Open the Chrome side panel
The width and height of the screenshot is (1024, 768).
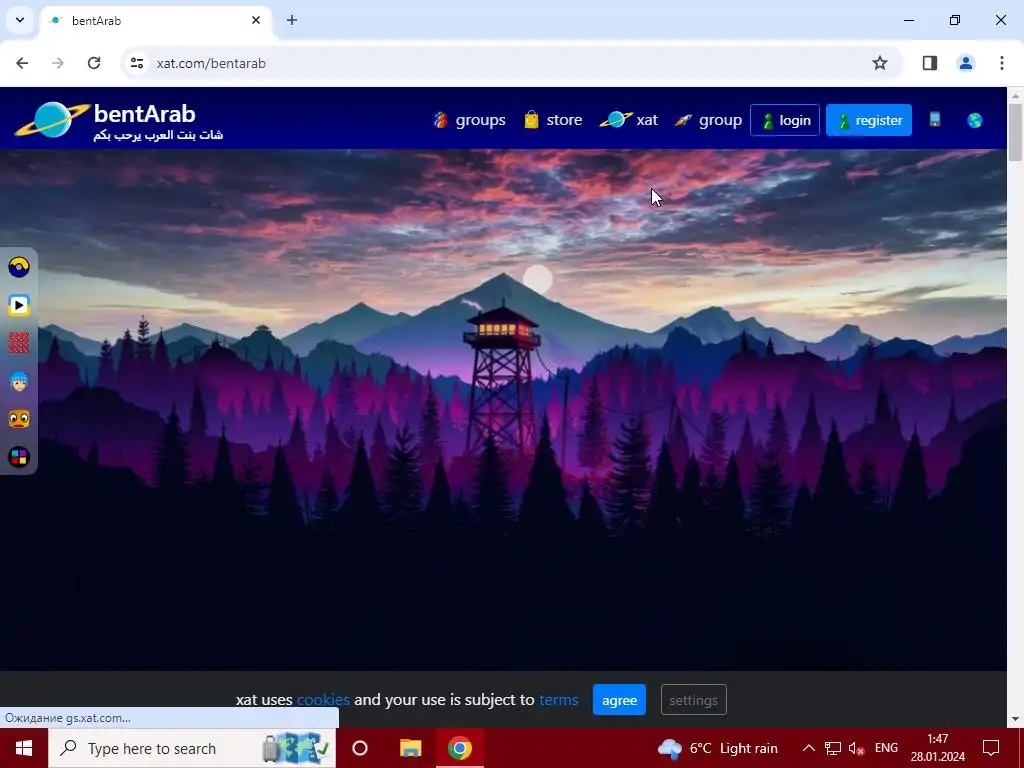929,63
